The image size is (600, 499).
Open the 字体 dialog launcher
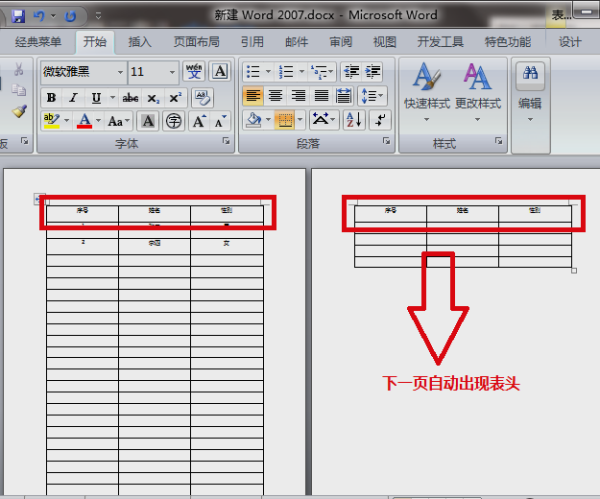226,141
